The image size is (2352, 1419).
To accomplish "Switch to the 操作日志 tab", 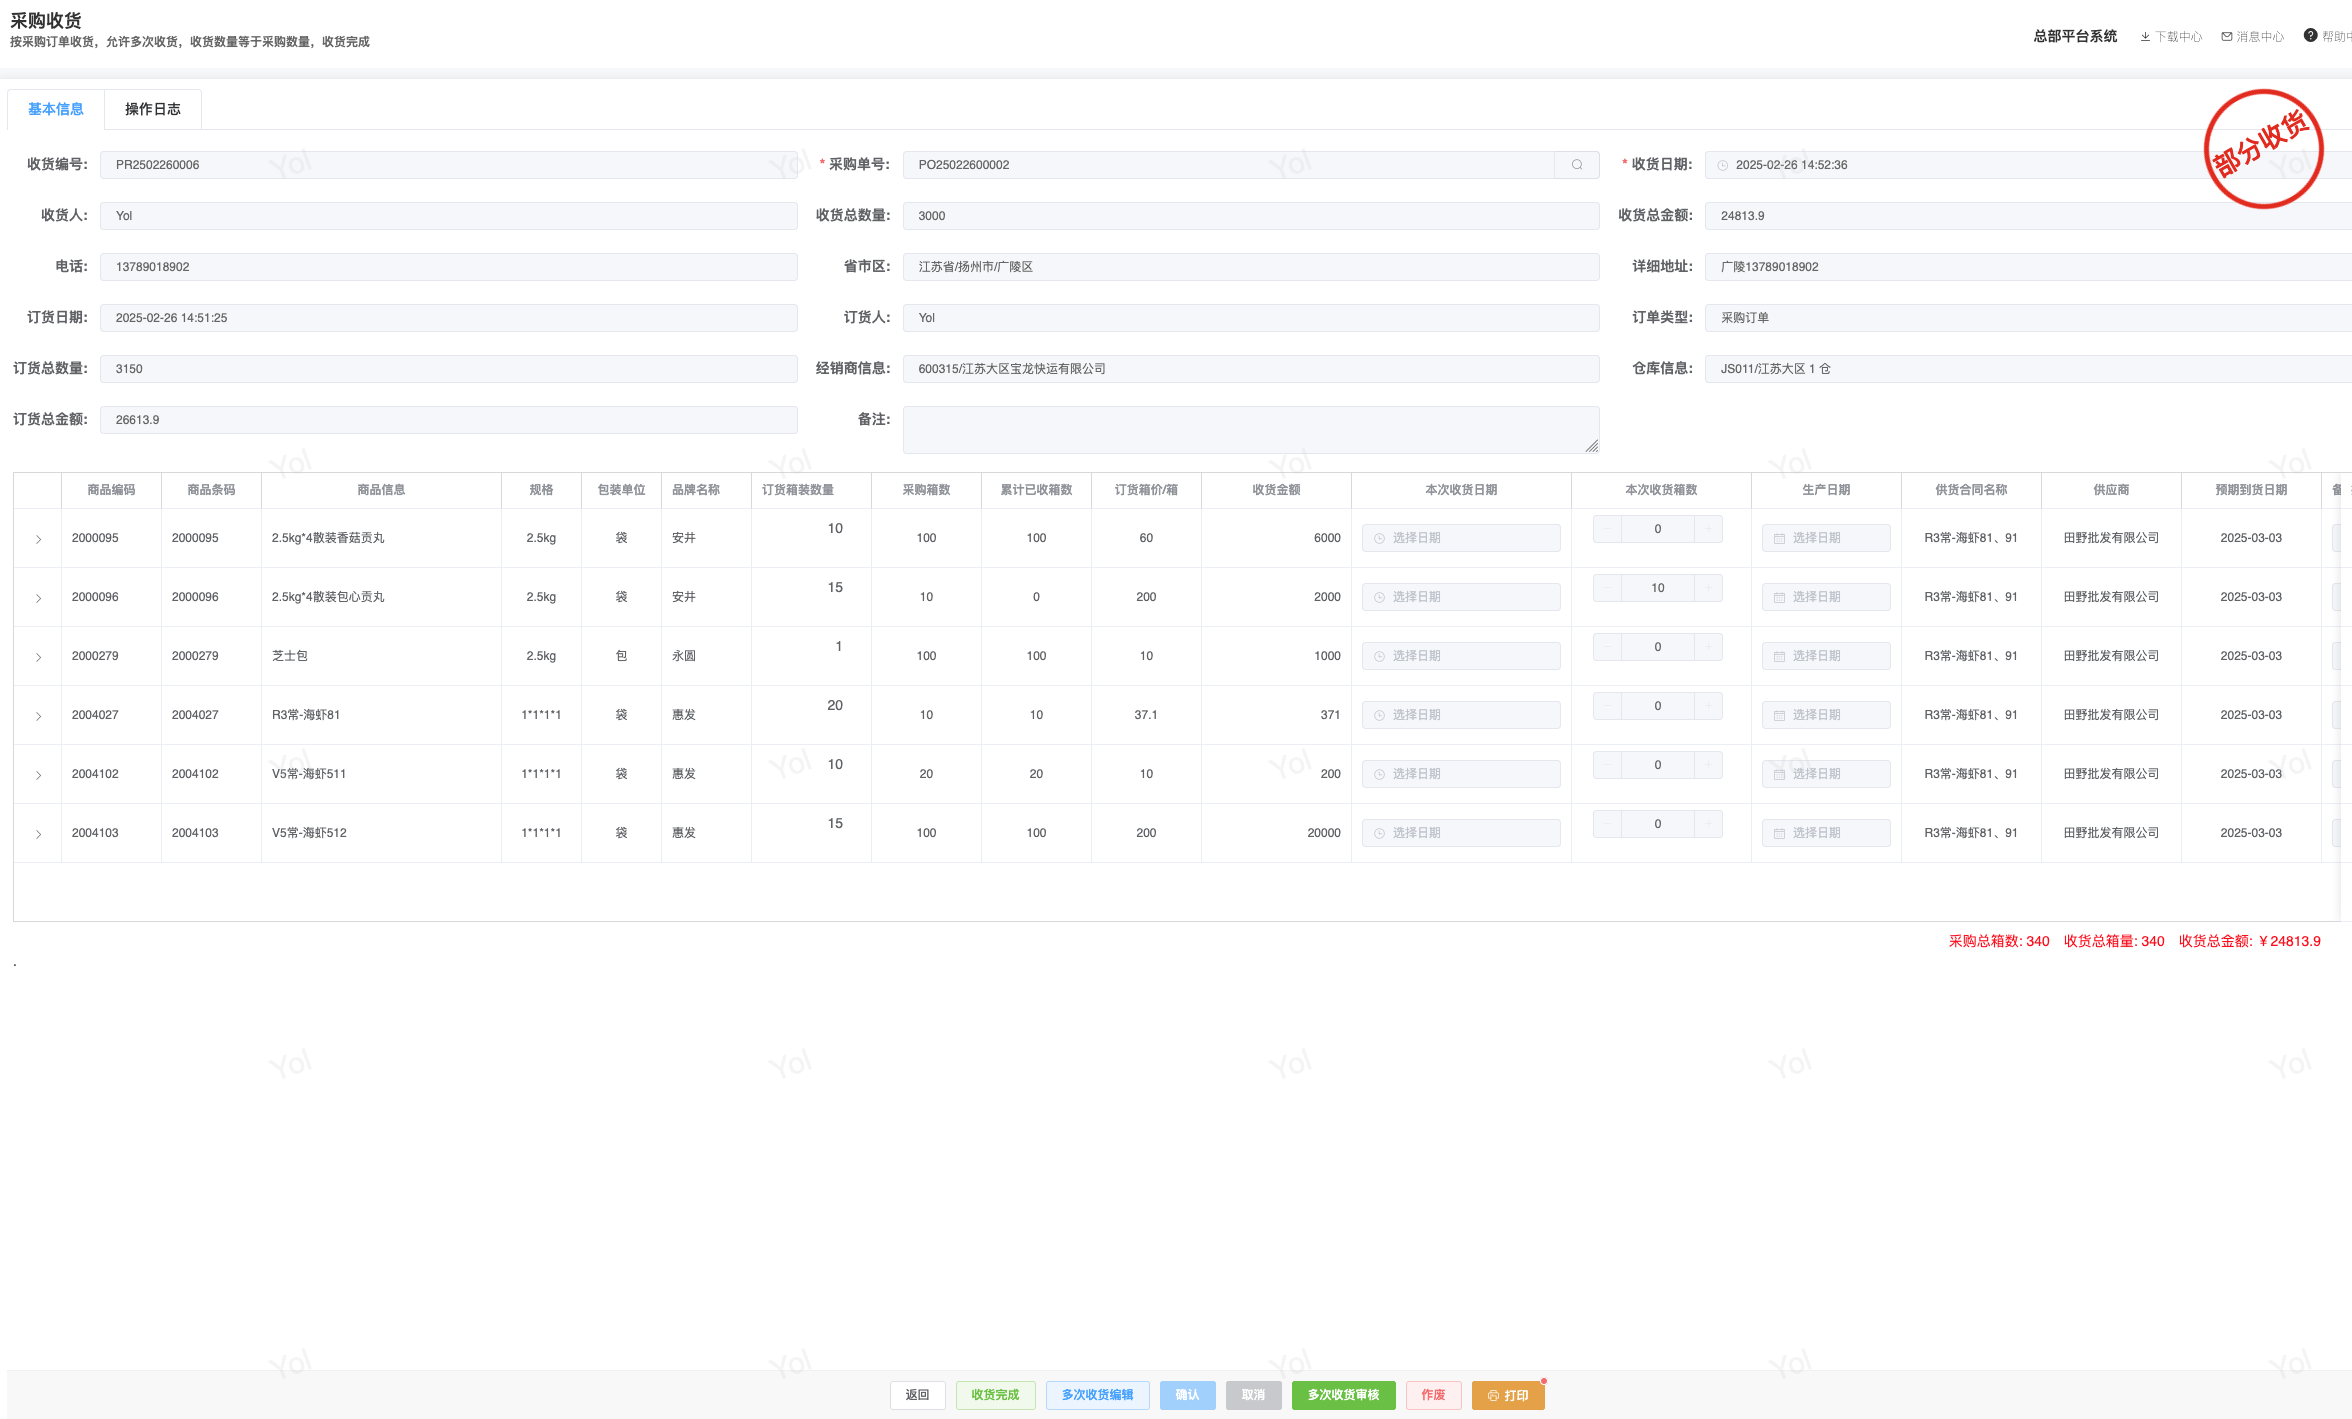I will (152, 109).
